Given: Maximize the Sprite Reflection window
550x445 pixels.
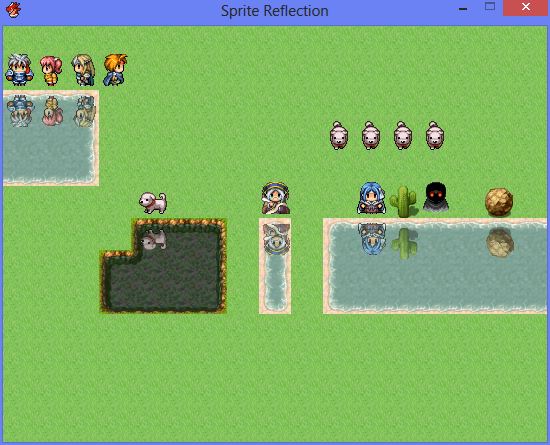Looking at the screenshot, I should click(x=490, y=7).
